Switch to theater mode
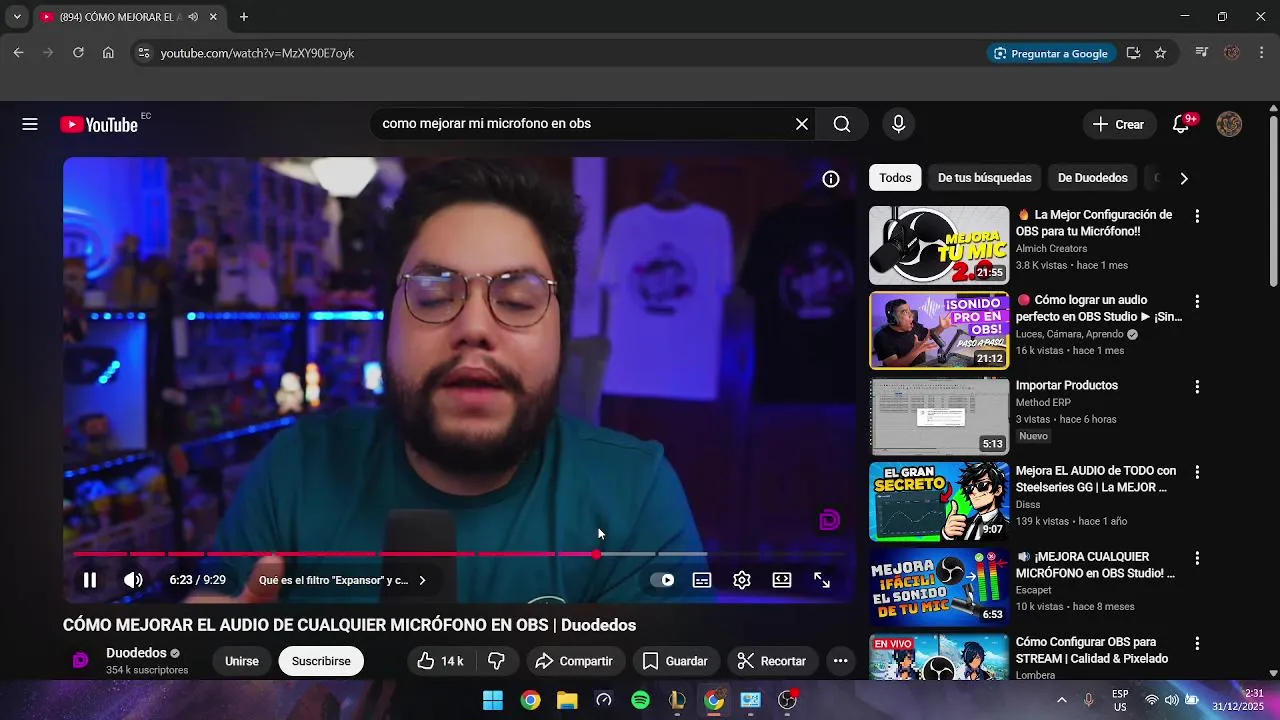The height and width of the screenshot is (720, 1280). 782,580
